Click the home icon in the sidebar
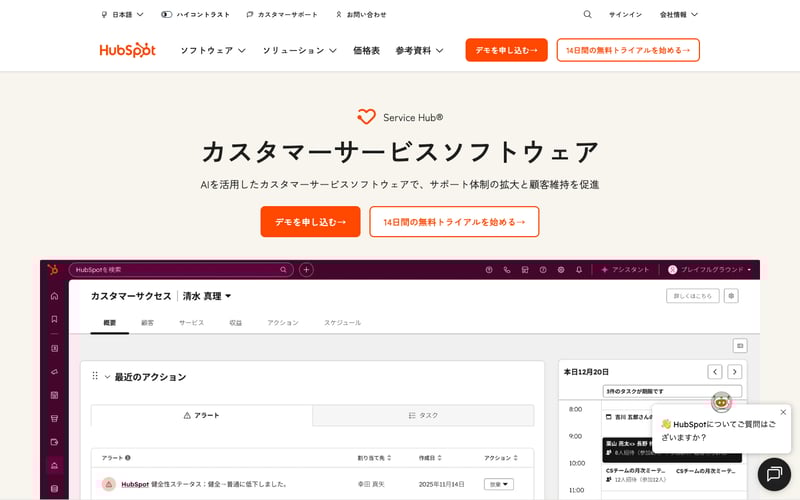Image resolution: width=800 pixels, height=500 pixels. 54,296
